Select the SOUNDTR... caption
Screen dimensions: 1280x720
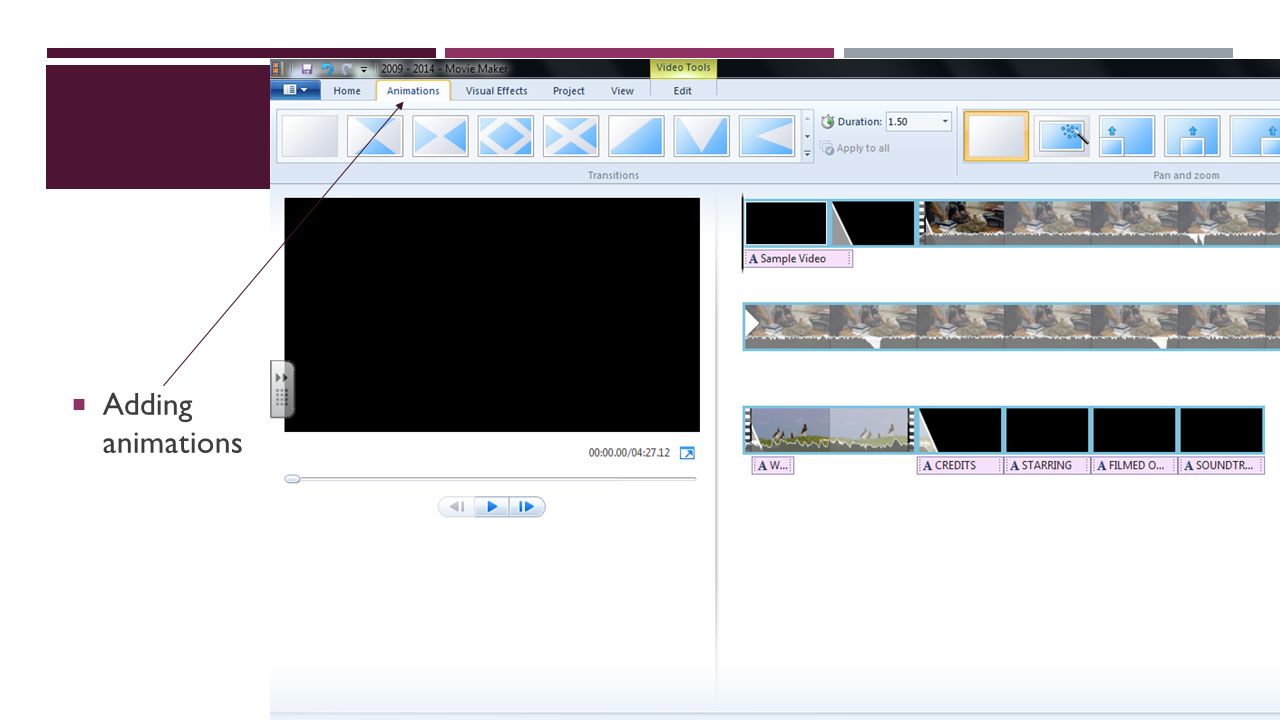1221,465
